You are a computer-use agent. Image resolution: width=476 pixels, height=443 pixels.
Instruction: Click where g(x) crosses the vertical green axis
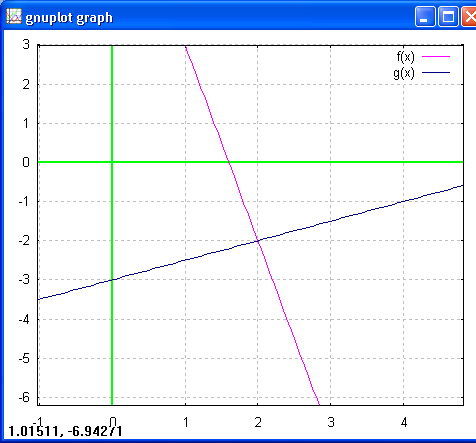112,280
